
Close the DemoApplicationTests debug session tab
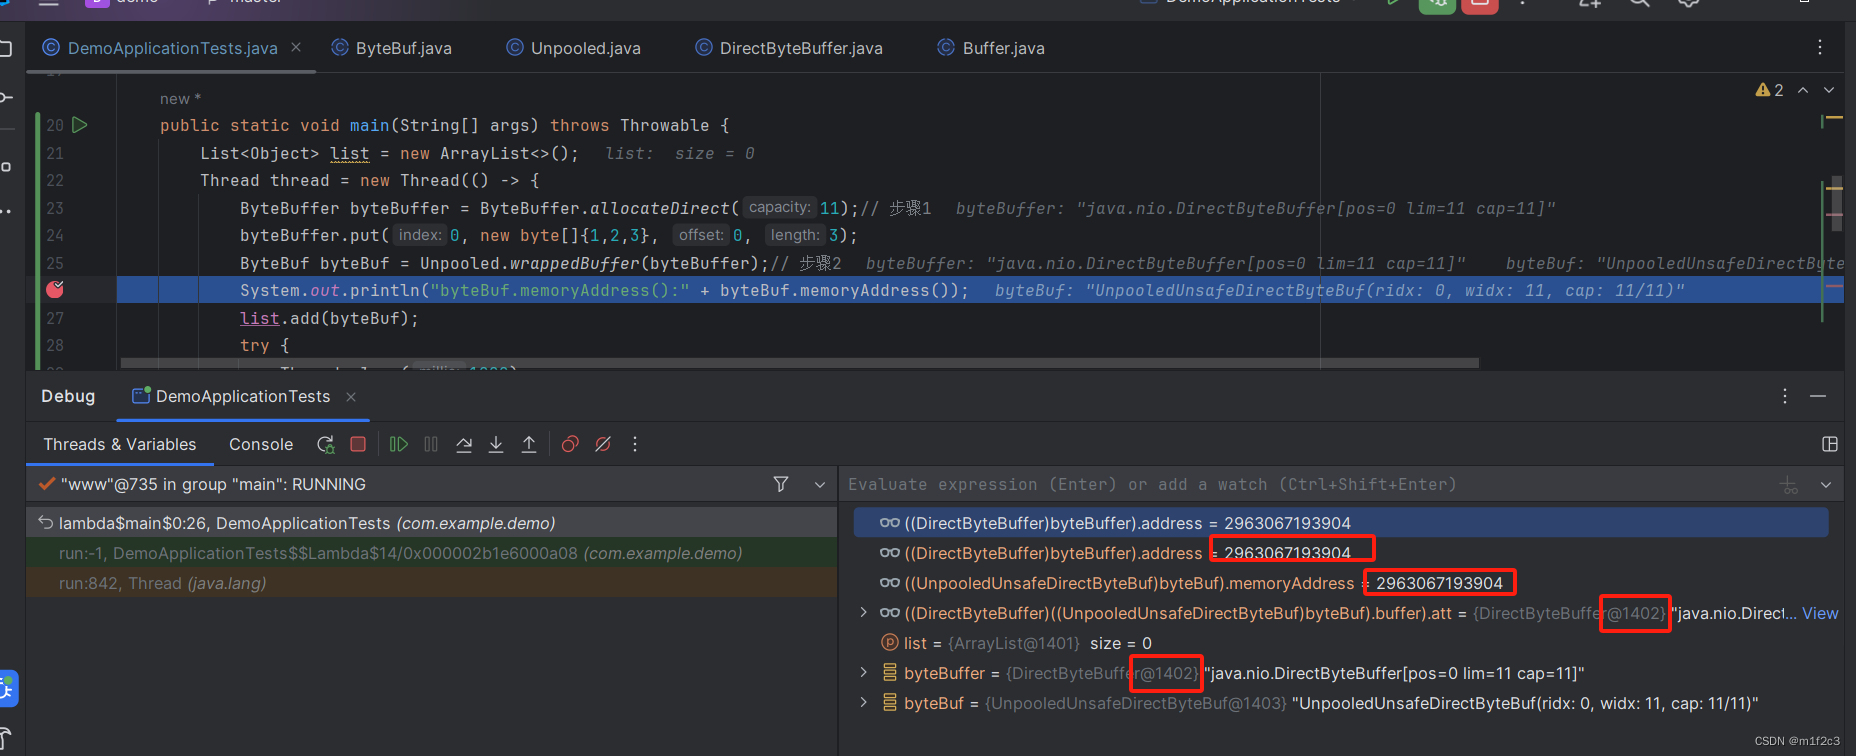point(351,397)
